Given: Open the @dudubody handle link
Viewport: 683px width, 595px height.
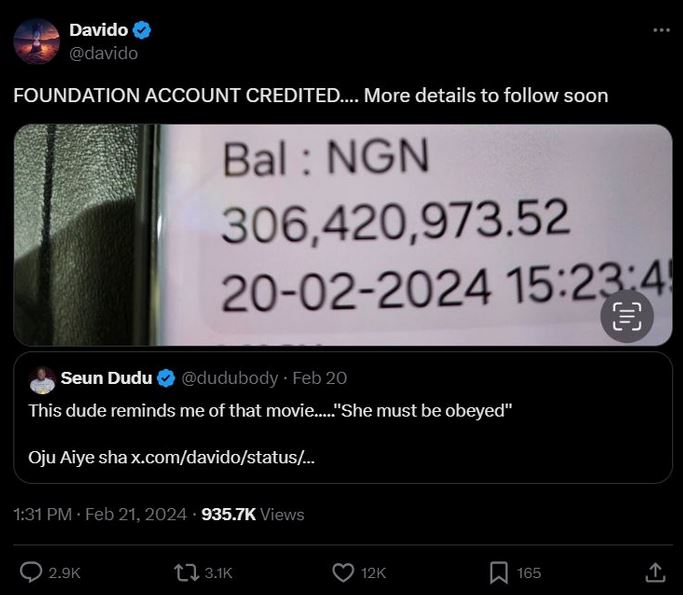Looking at the screenshot, I should pos(229,378).
